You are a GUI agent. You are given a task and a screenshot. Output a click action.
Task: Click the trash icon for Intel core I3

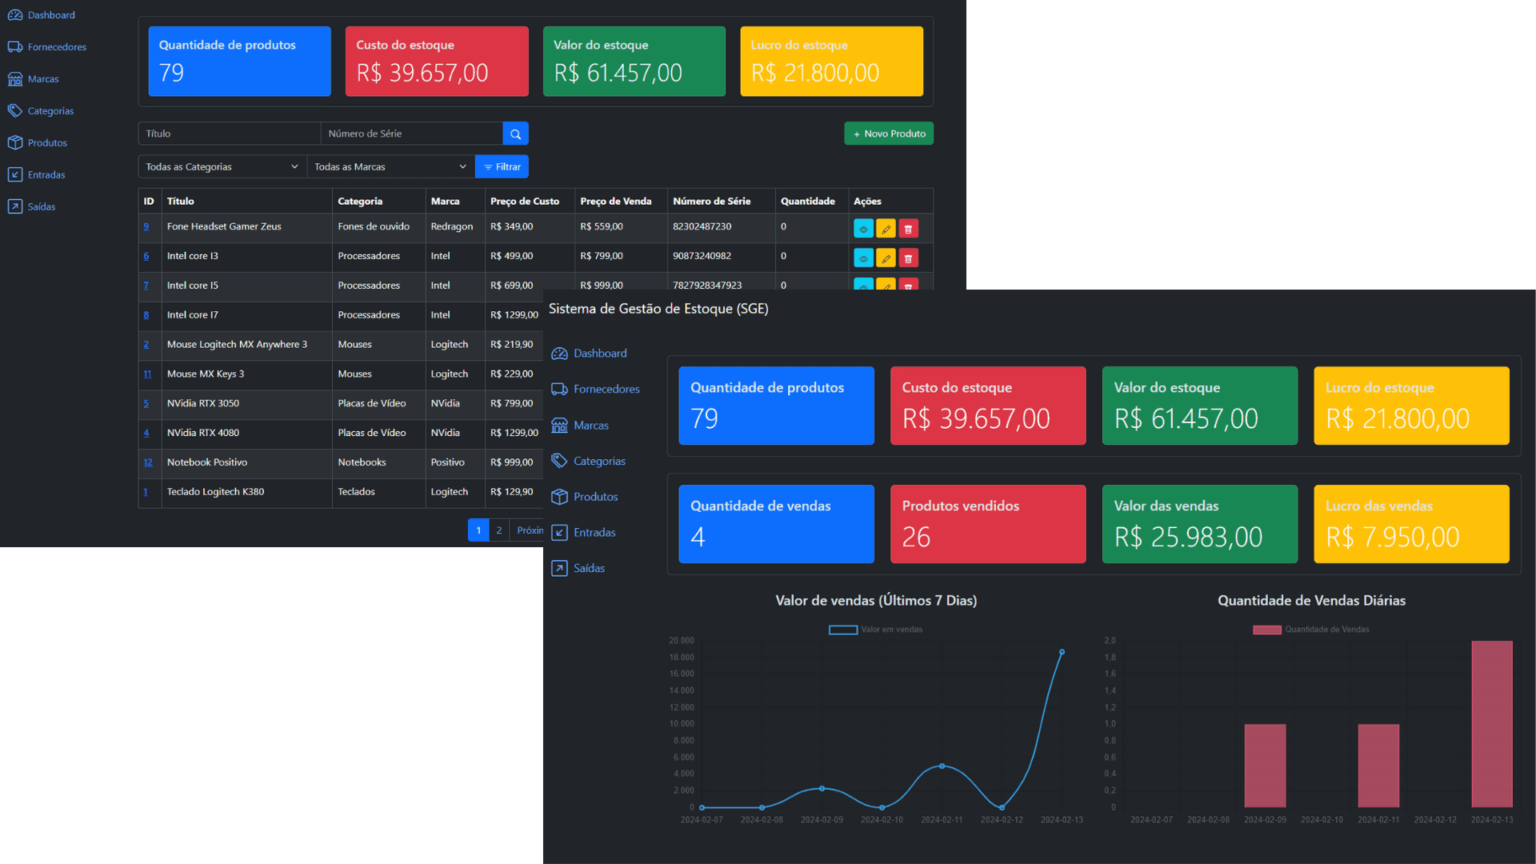tap(908, 258)
